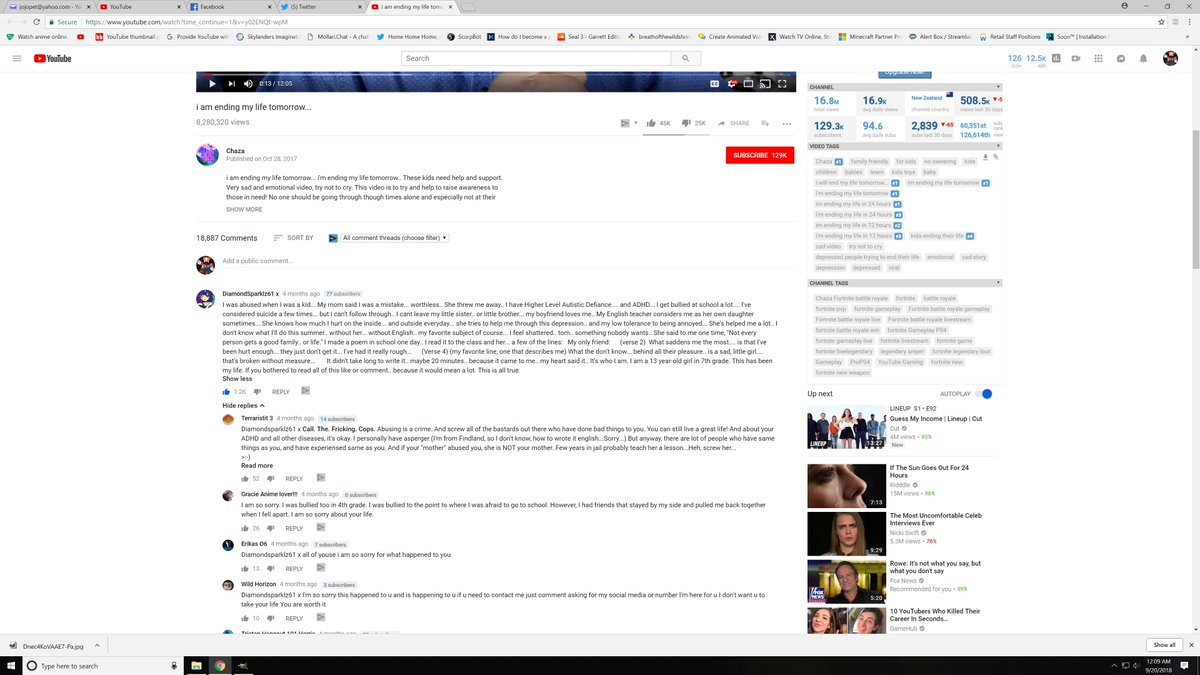Reply to Gracie Anime lover comment

294,528
